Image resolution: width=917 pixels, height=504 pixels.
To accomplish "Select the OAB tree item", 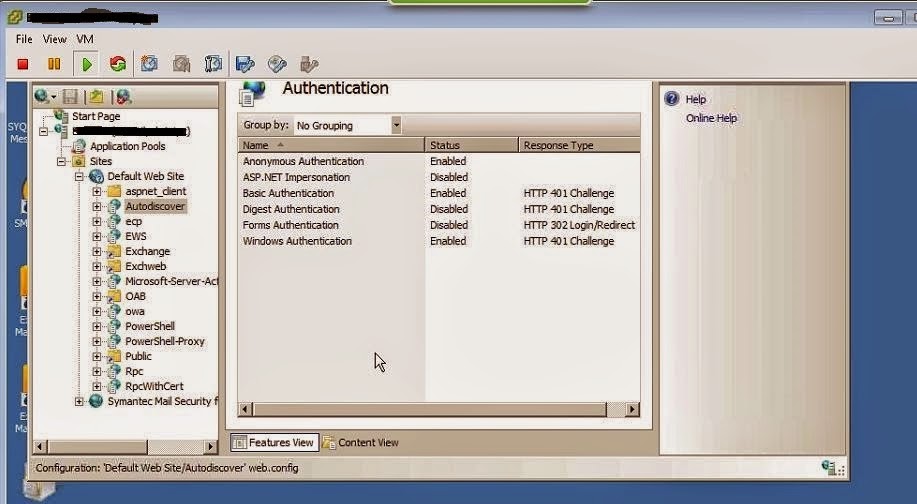I will tap(135, 296).
